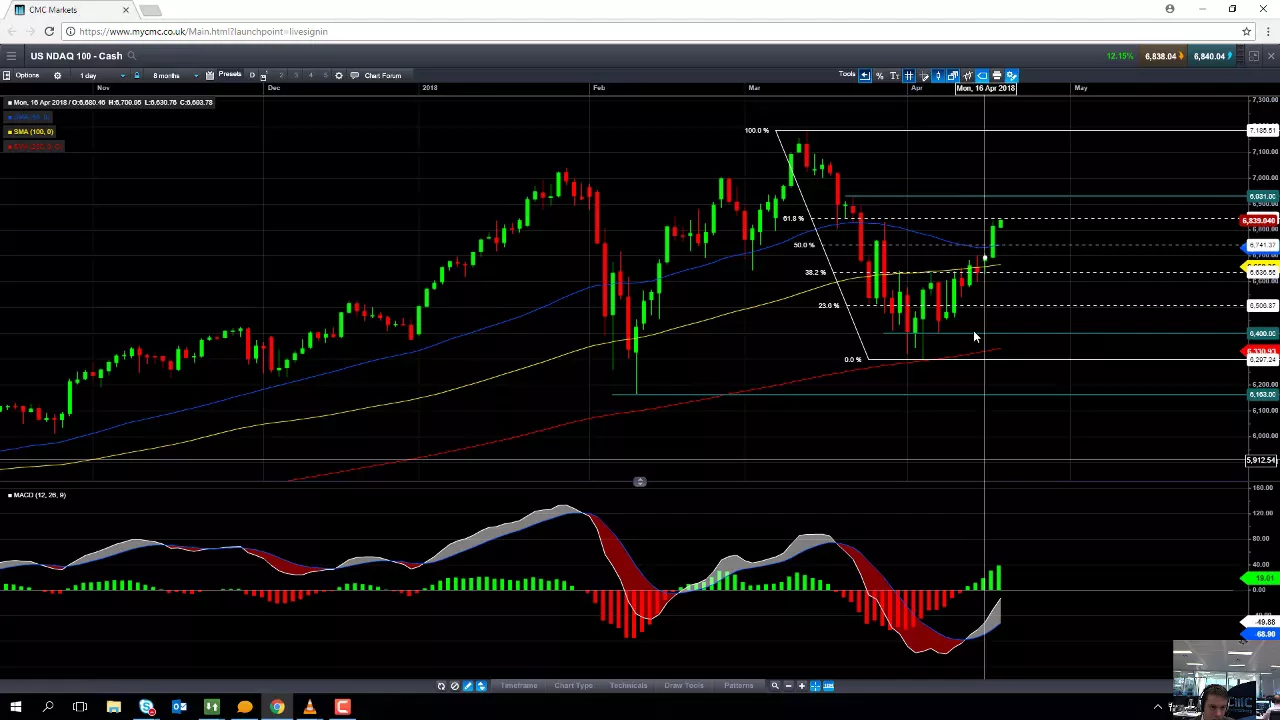Open the Chart Type menu
Screen dimensions: 1280x720
coord(573,686)
